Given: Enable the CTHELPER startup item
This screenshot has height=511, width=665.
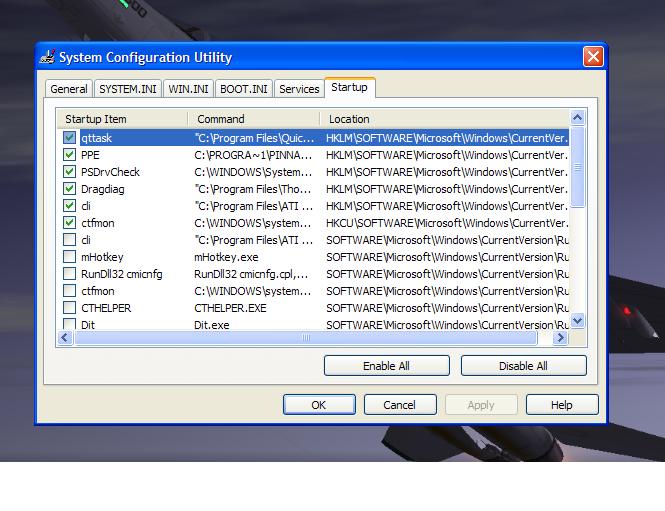Looking at the screenshot, I should [69, 308].
